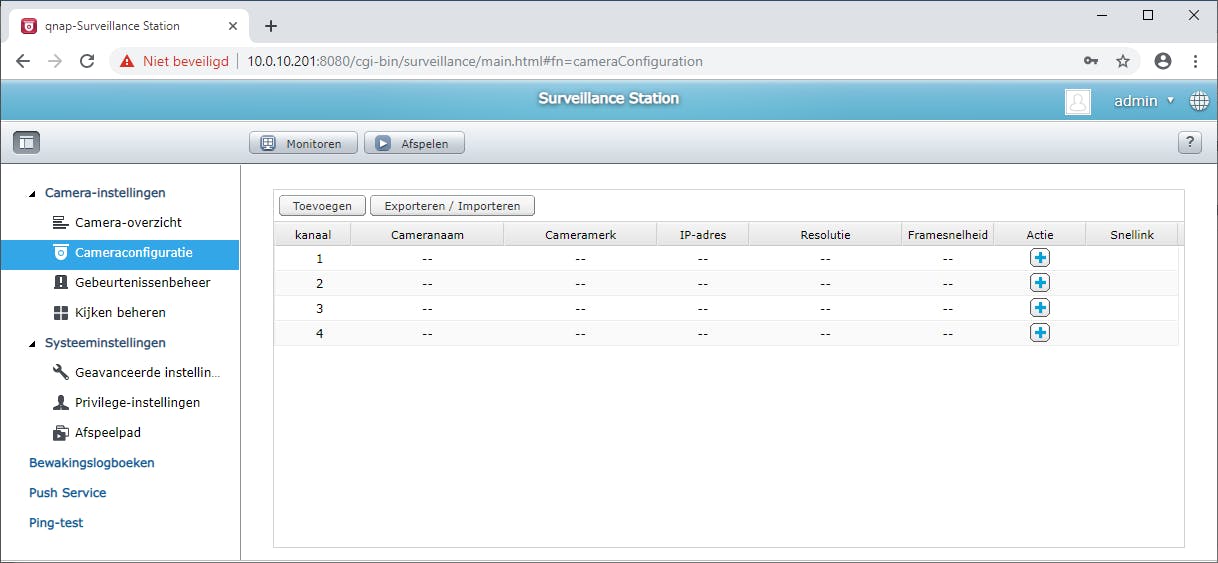Click the Kijken beheren grid icon

[59, 313]
